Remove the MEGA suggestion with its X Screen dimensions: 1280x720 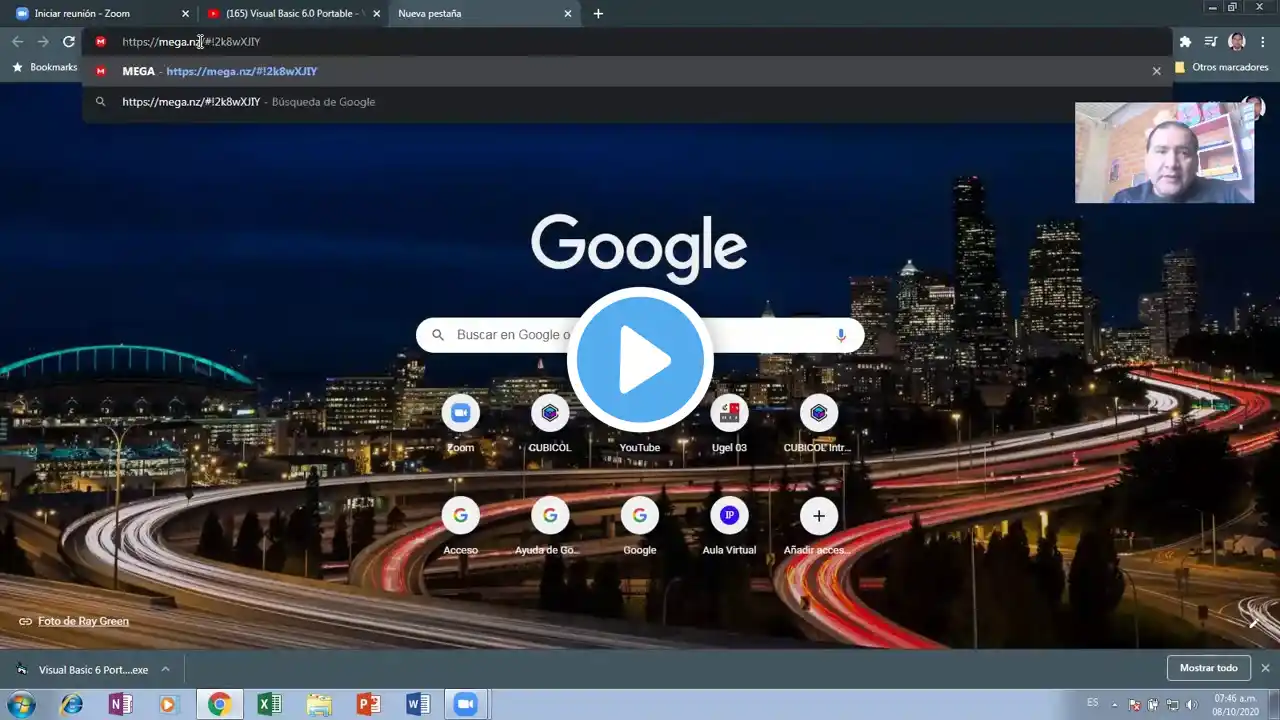click(x=1156, y=72)
